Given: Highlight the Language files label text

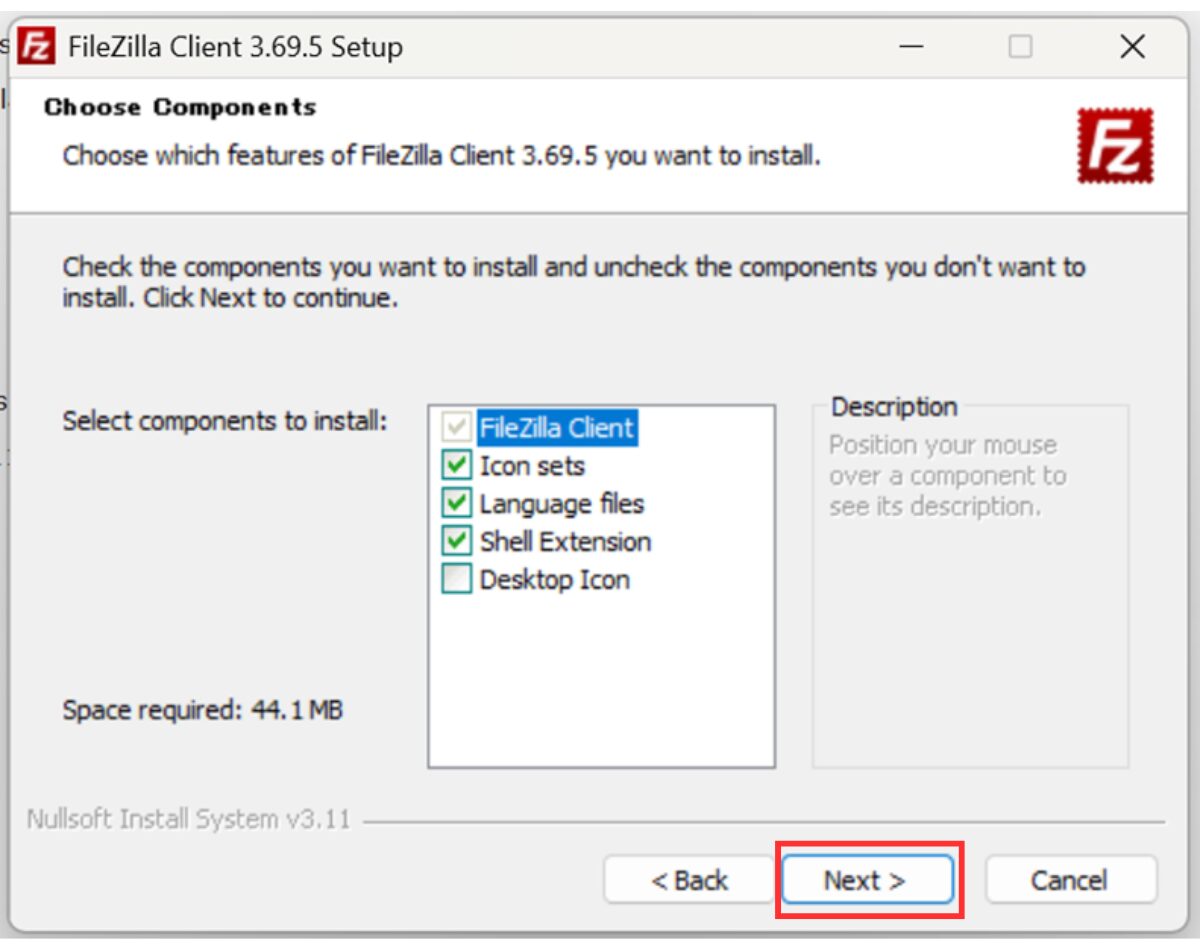Looking at the screenshot, I should click(x=561, y=504).
